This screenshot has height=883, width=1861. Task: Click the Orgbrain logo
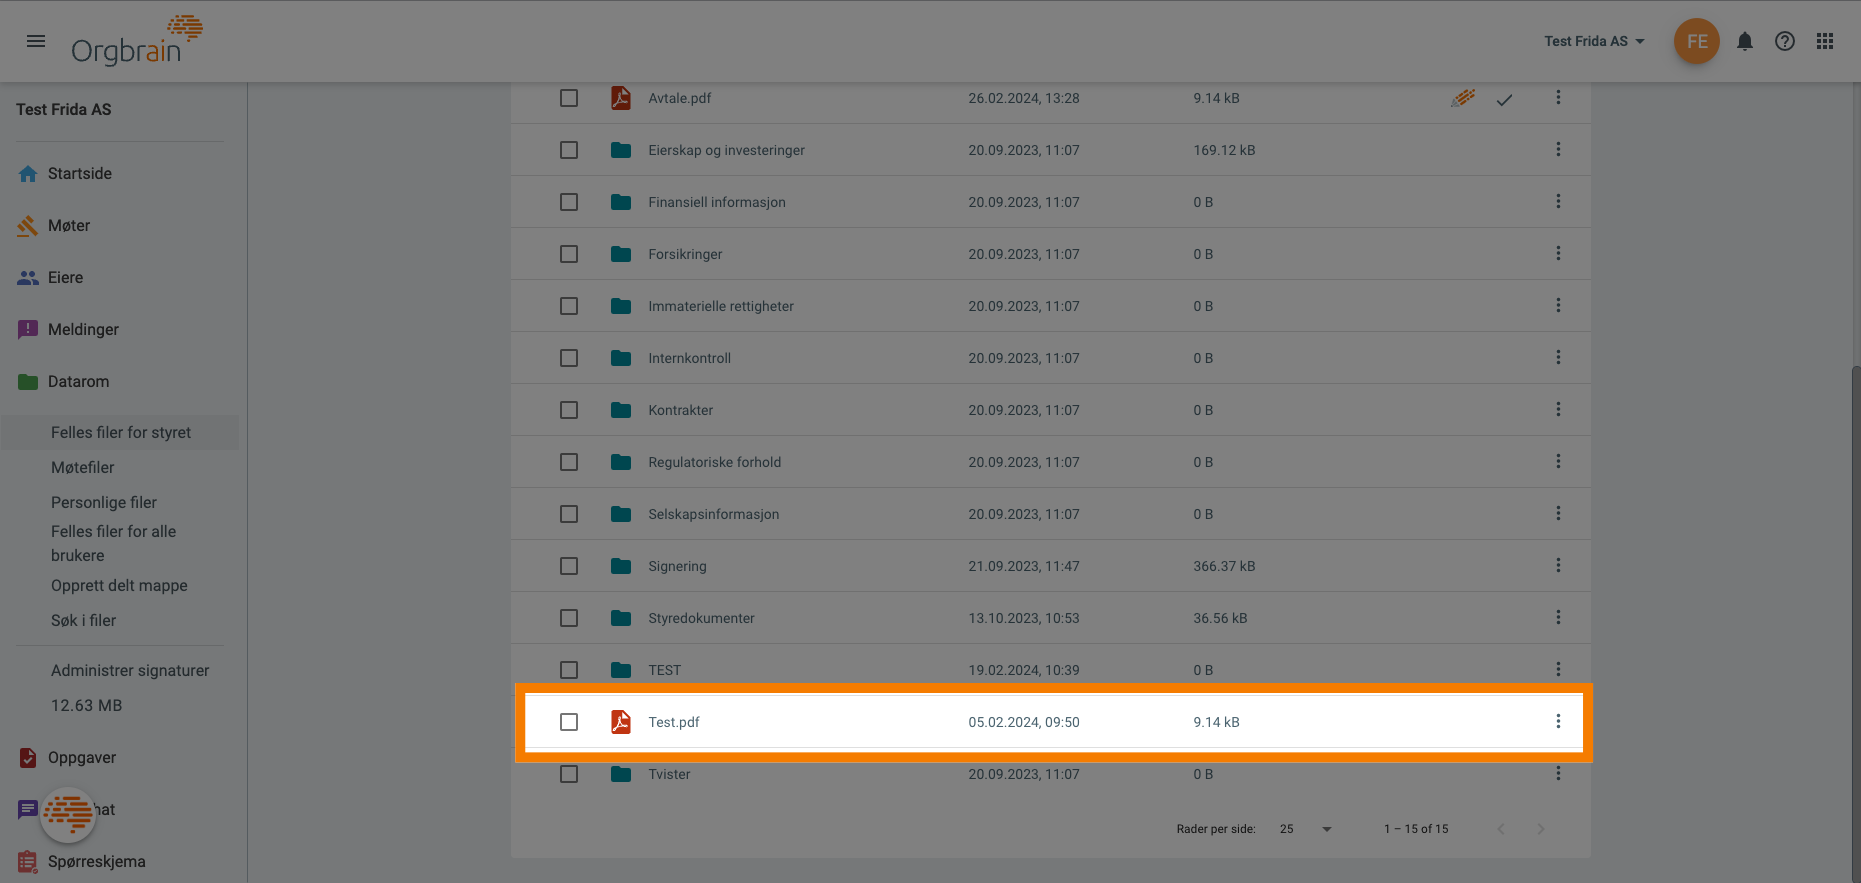[137, 41]
